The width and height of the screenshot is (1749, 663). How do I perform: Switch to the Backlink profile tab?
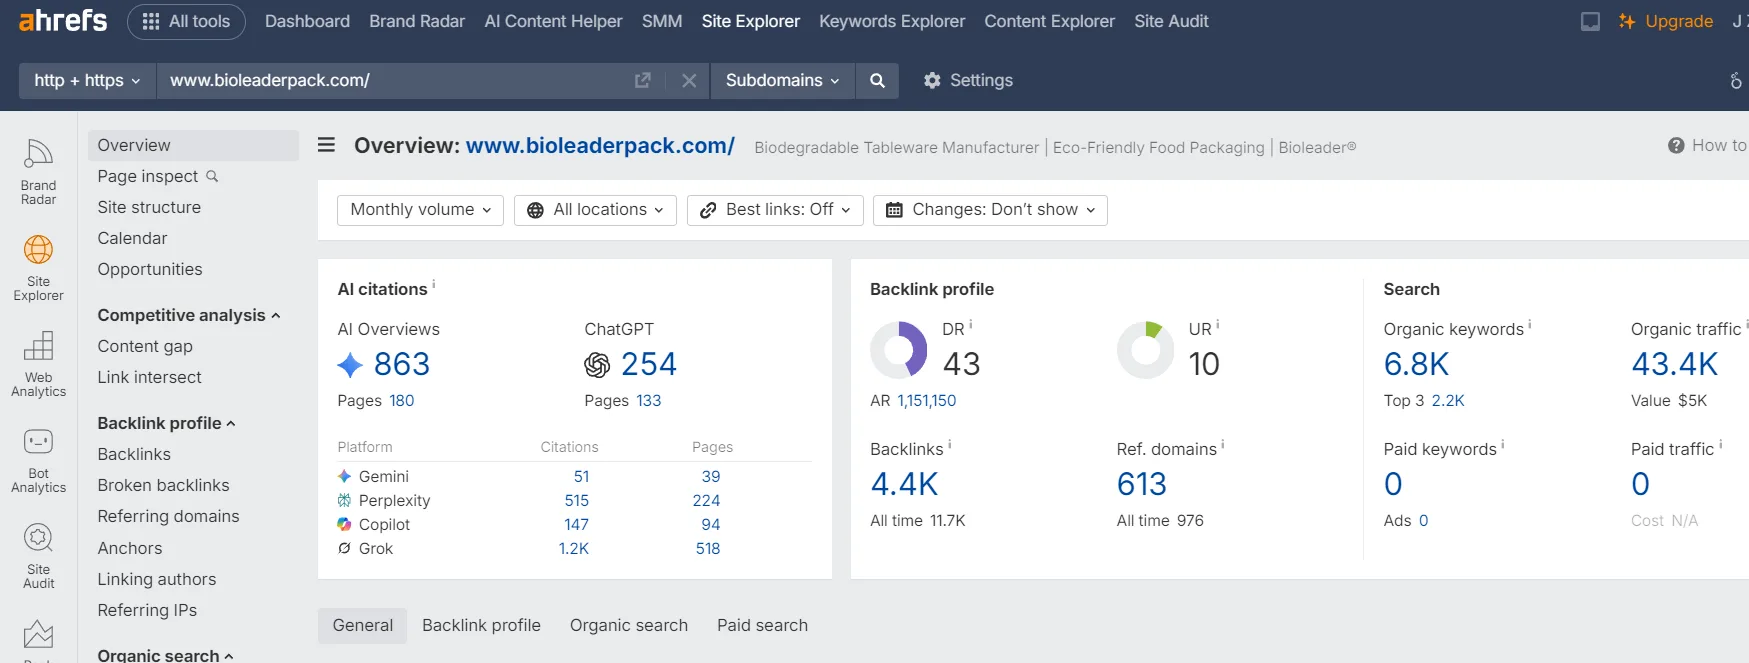[x=481, y=625]
